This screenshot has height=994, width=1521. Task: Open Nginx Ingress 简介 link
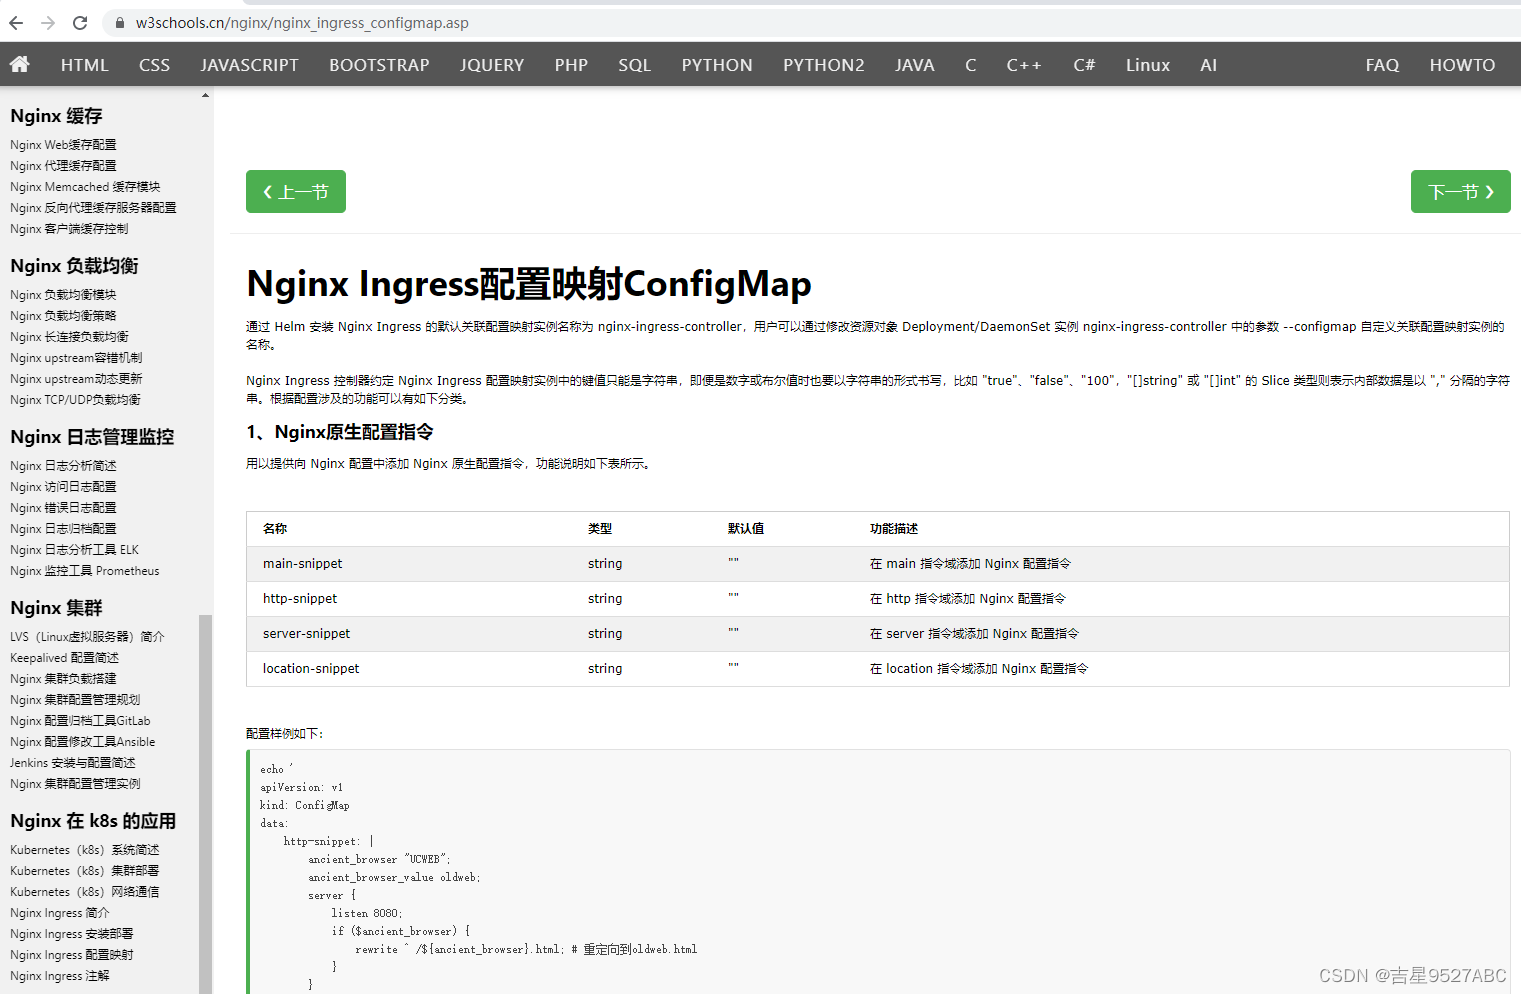[x=60, y=913]
